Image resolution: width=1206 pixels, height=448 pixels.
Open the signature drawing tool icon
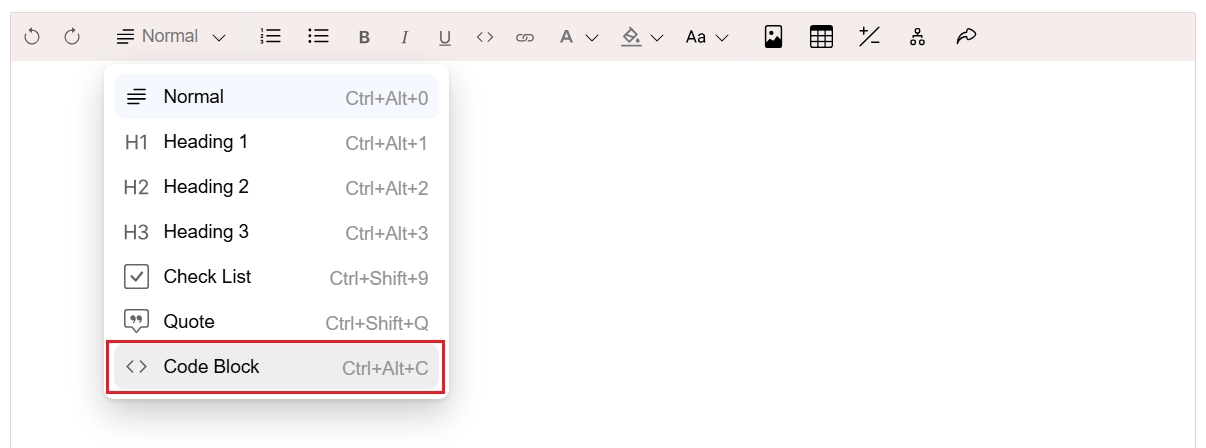click(x=965, y=37)
